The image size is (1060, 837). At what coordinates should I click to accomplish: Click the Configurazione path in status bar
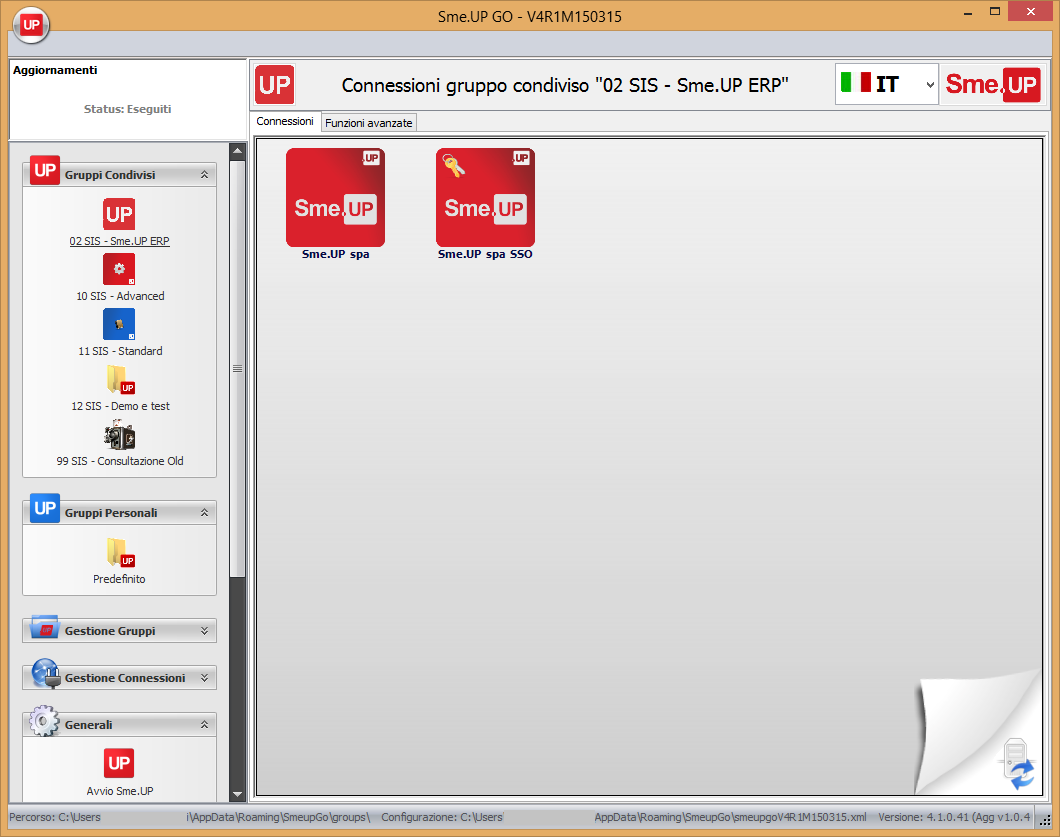pyautogui.click(x=624, y=817)
